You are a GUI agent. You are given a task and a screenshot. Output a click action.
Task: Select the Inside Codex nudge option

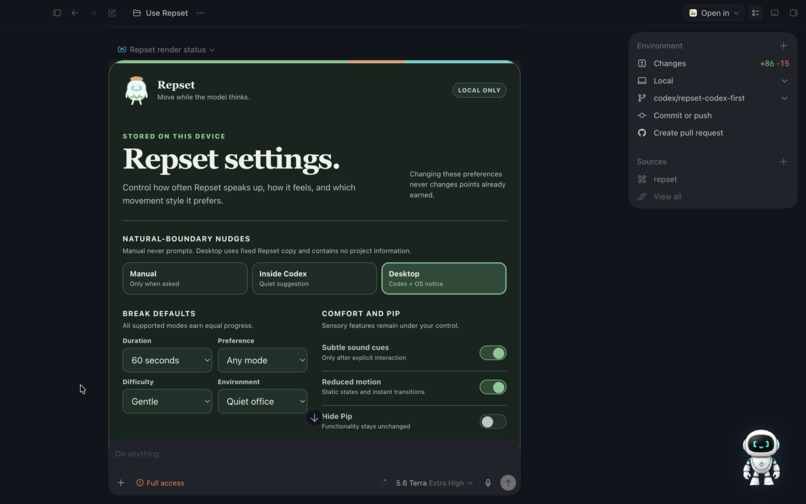click(314, 278)
